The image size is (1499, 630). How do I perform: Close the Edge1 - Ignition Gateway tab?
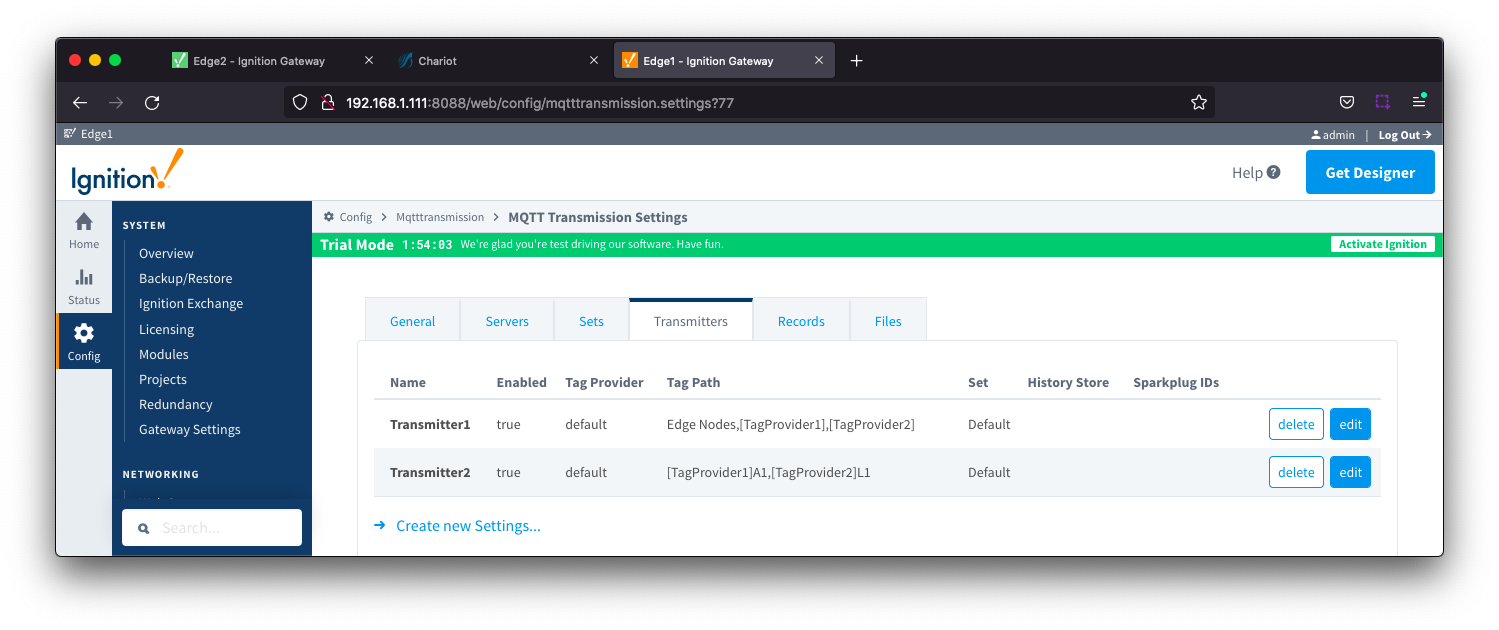[819, 61]
